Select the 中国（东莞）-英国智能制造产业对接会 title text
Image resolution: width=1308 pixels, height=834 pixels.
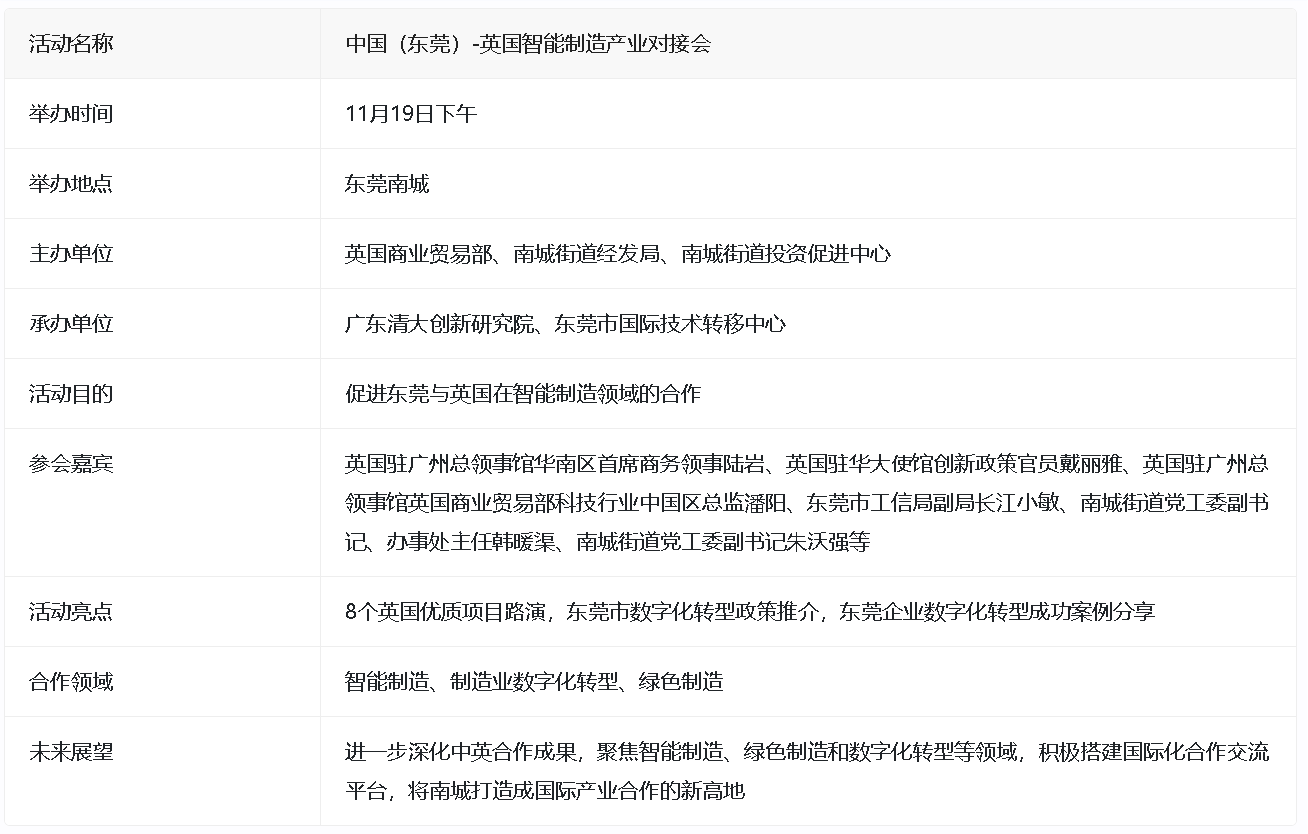527,44
